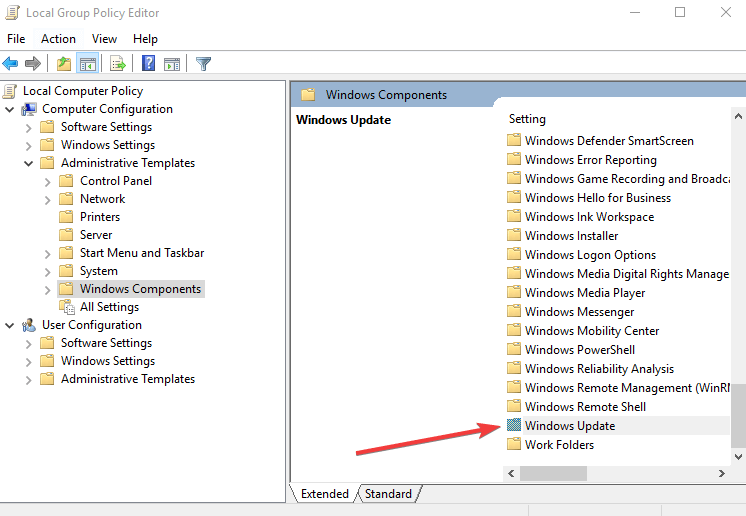
Task: Expand Windows Settings under Computer Configuration
Action: [29, 146]
